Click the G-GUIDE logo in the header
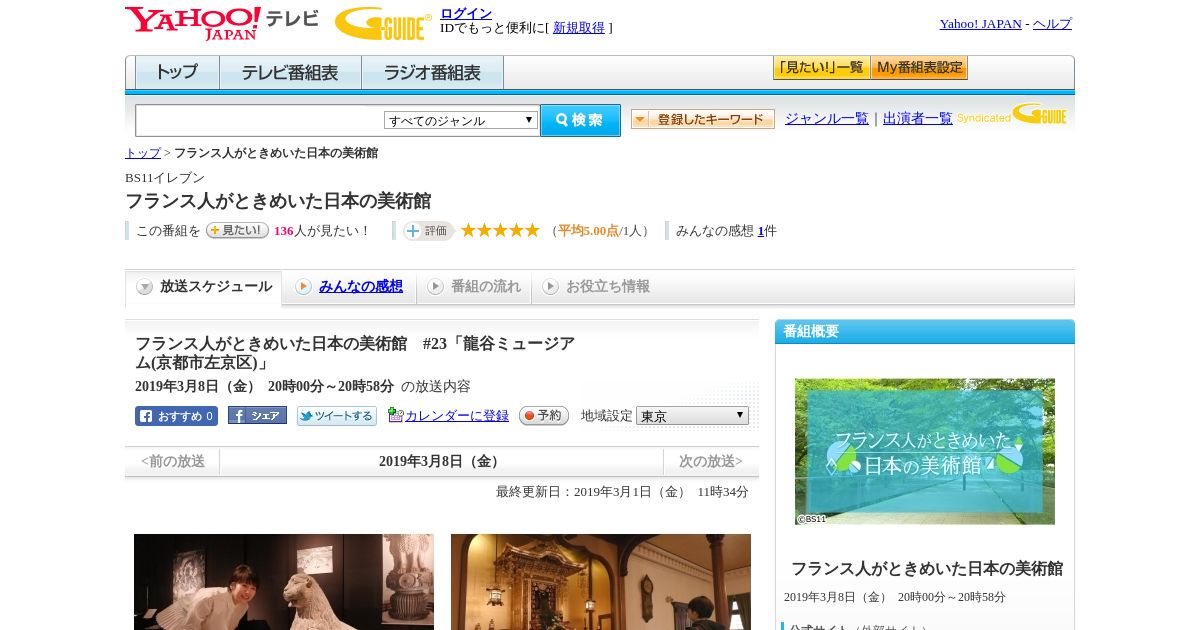 (383, 23)
